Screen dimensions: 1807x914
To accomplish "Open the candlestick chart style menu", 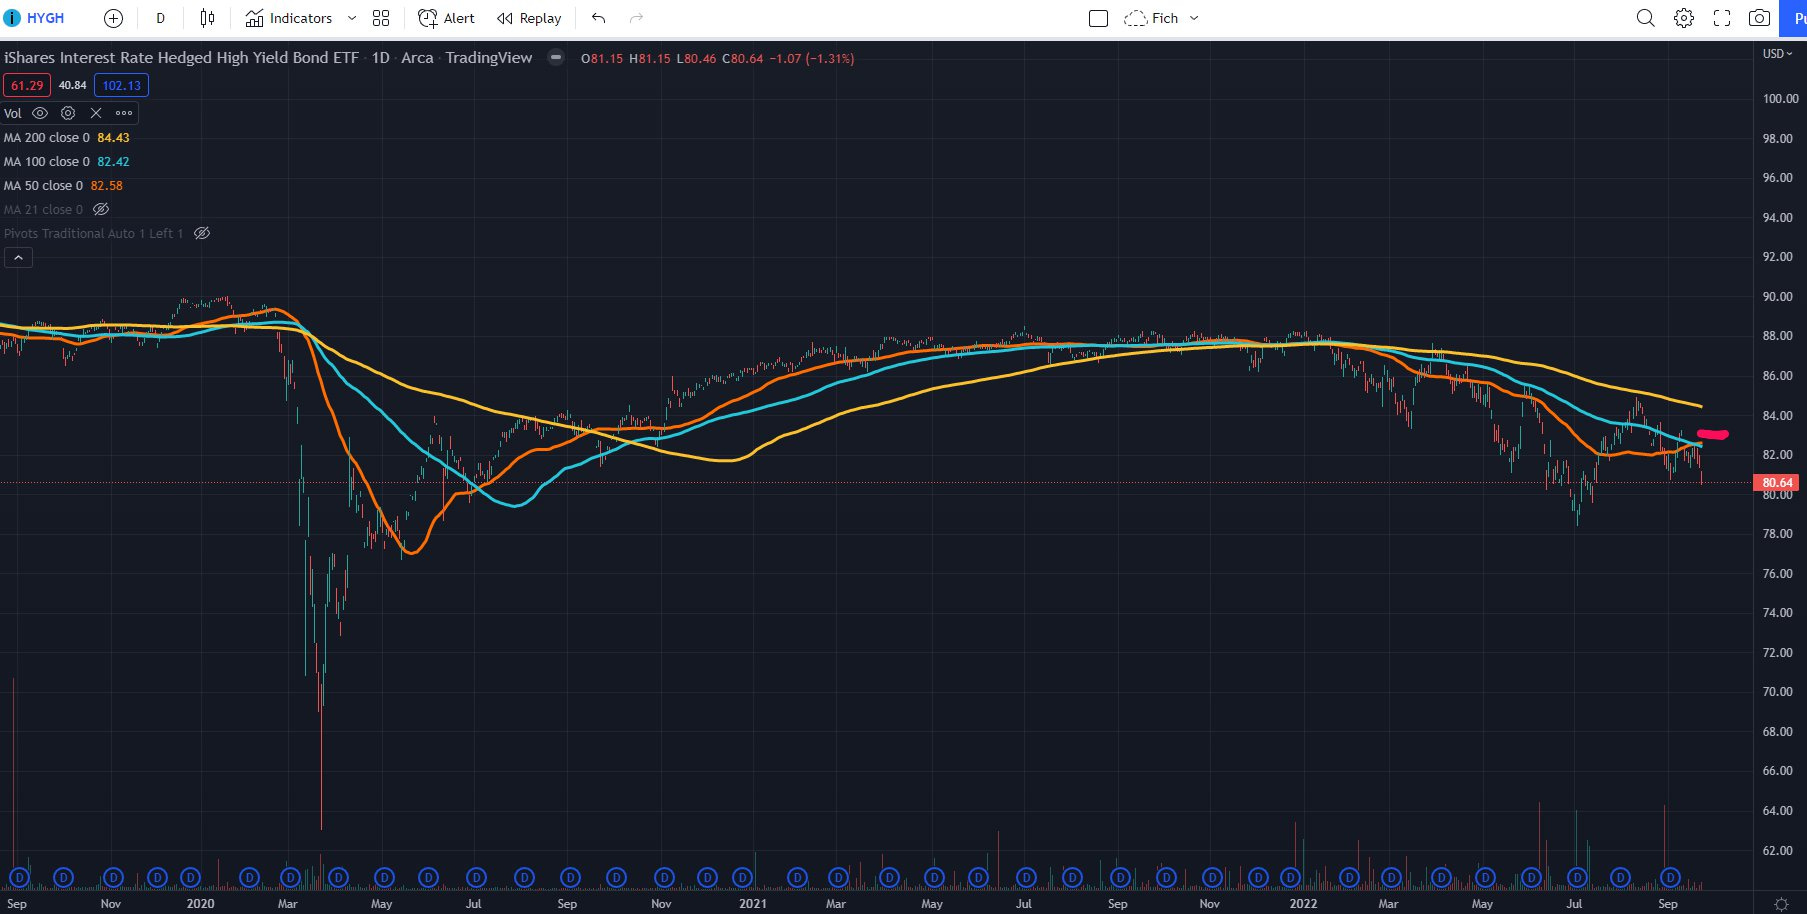I will pyautogui.click(x=207, y=18).
